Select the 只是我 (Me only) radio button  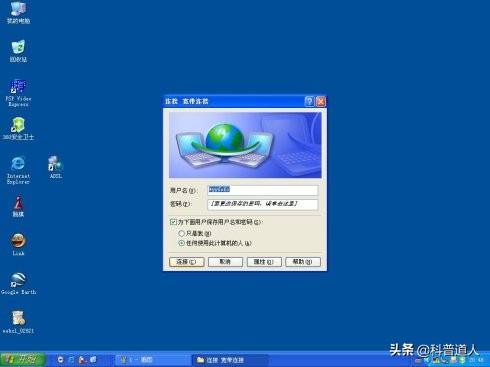[x=182, y=233]
